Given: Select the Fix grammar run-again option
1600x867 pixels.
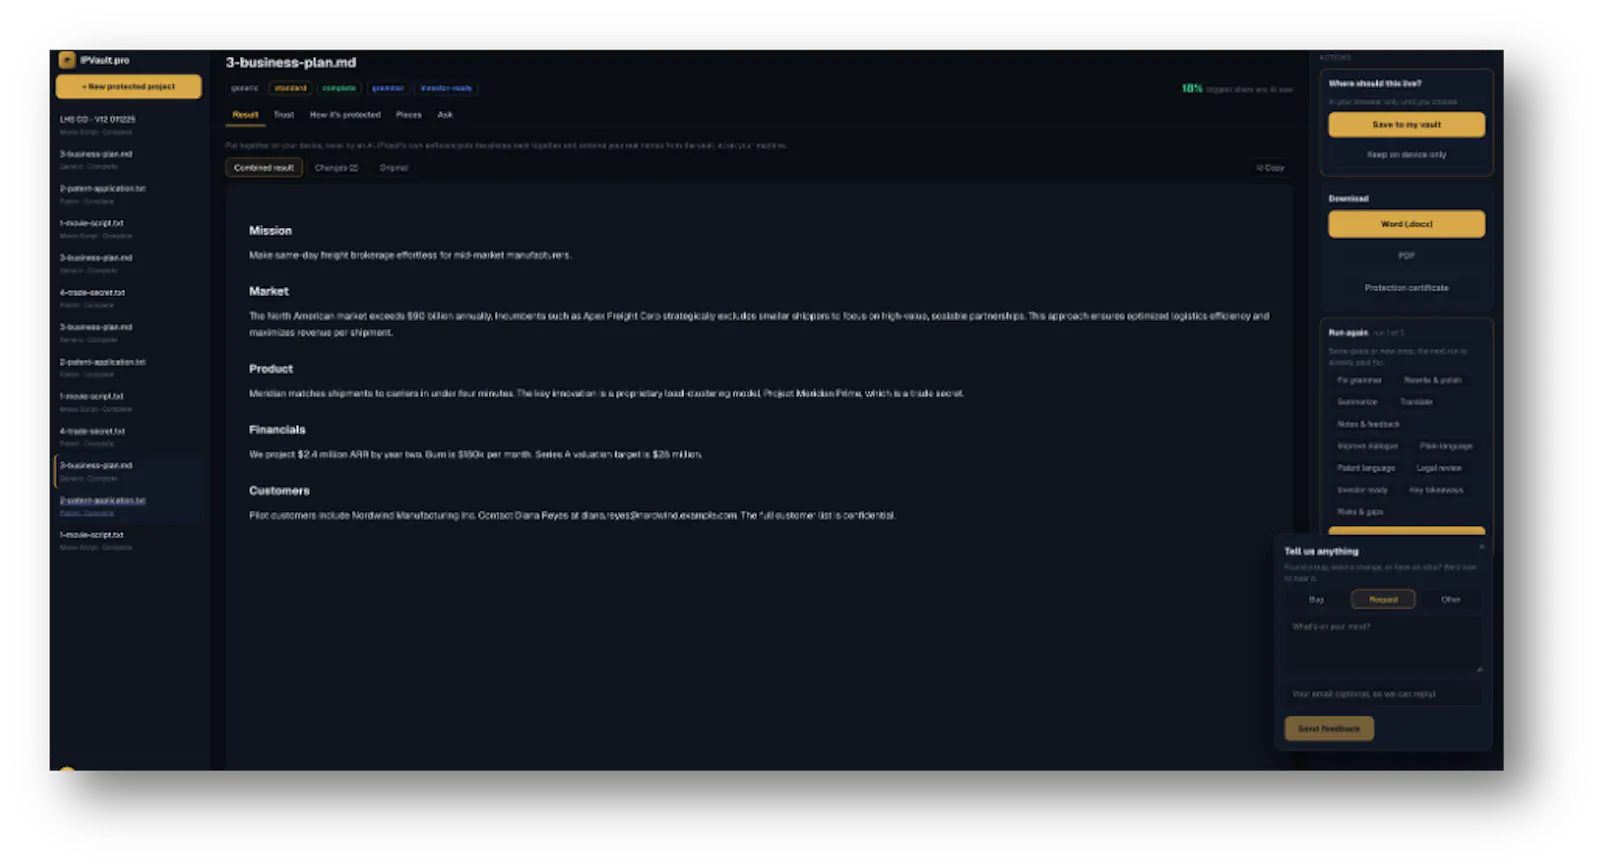Looking at the screenshot, I should (x=1359, y=380).
